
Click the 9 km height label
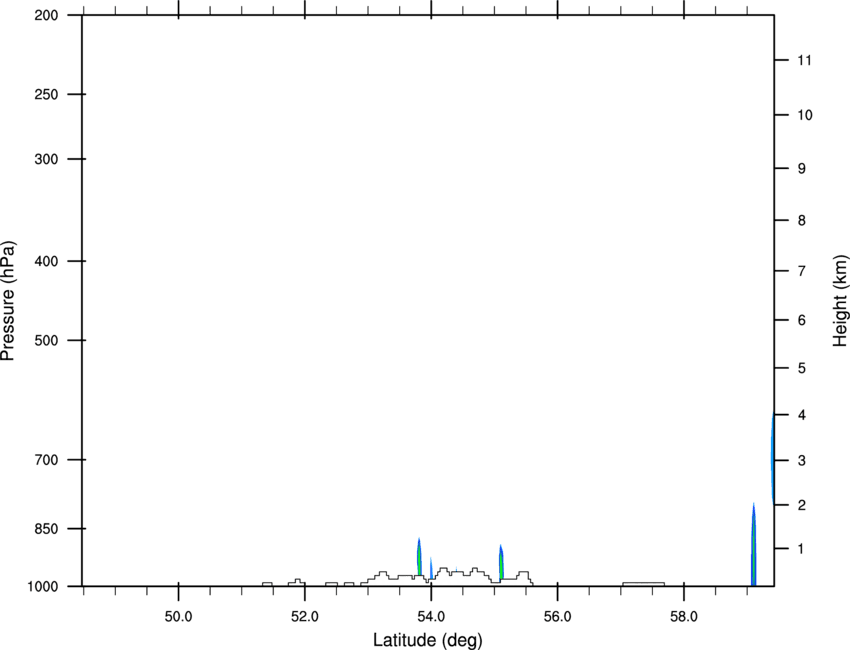(801, 169)
